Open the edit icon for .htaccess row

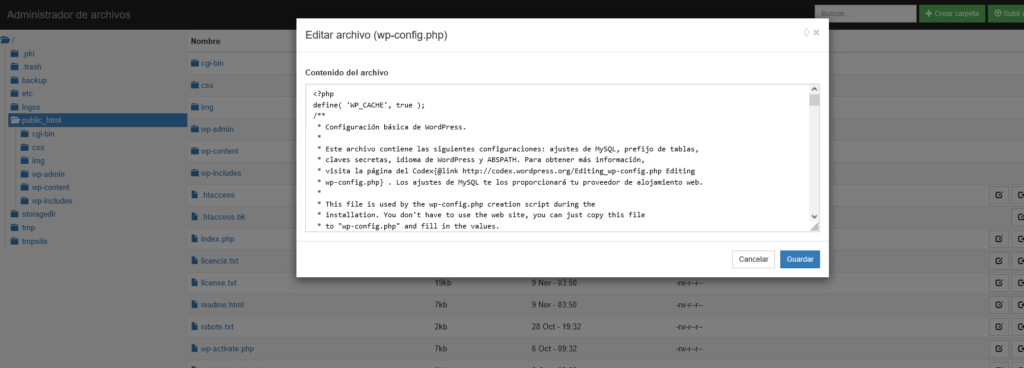tap(998, 195)
